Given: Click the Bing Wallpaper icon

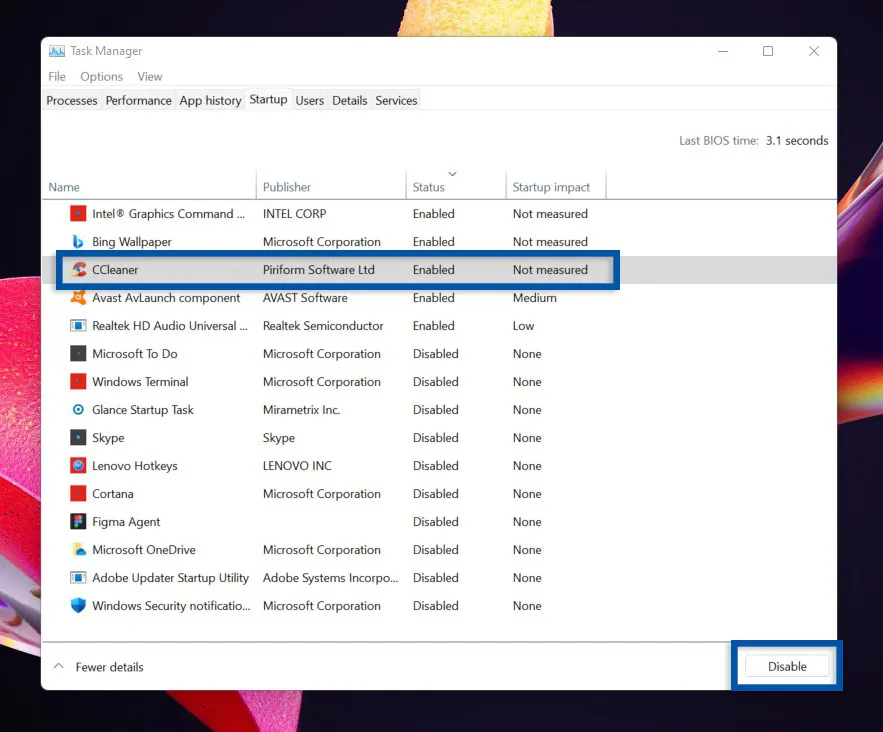Looking at the screenshot, I should pyautogui.click(x=77, y=241).
